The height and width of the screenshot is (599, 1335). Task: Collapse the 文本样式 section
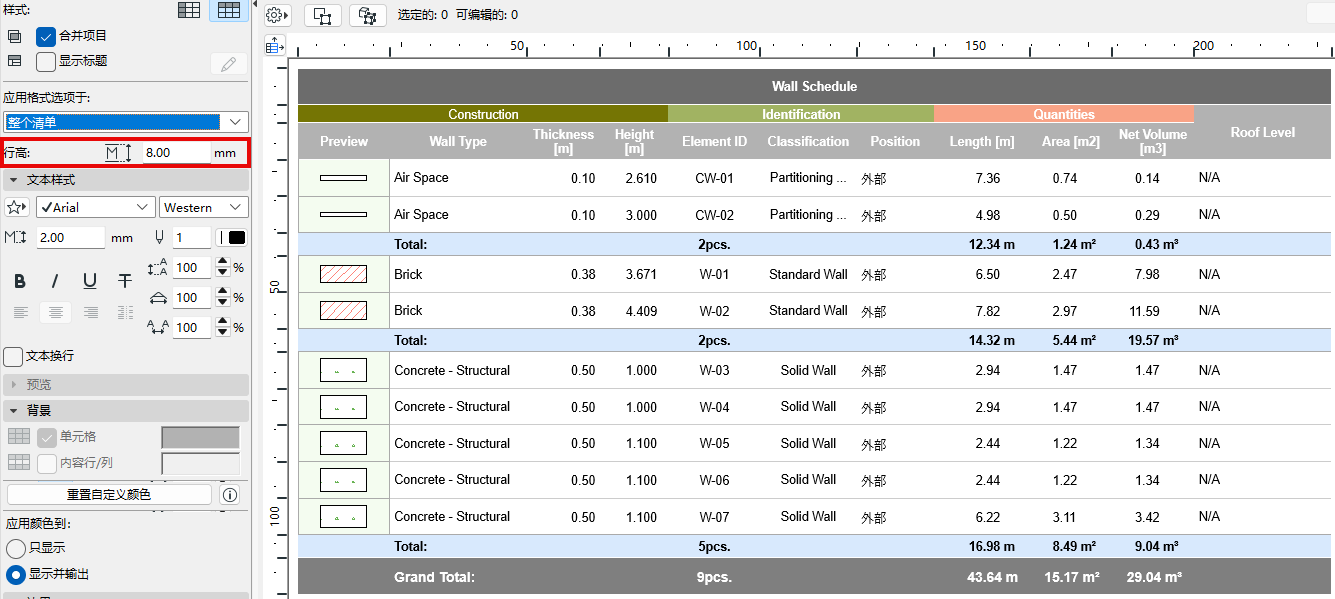pos(14,180)
